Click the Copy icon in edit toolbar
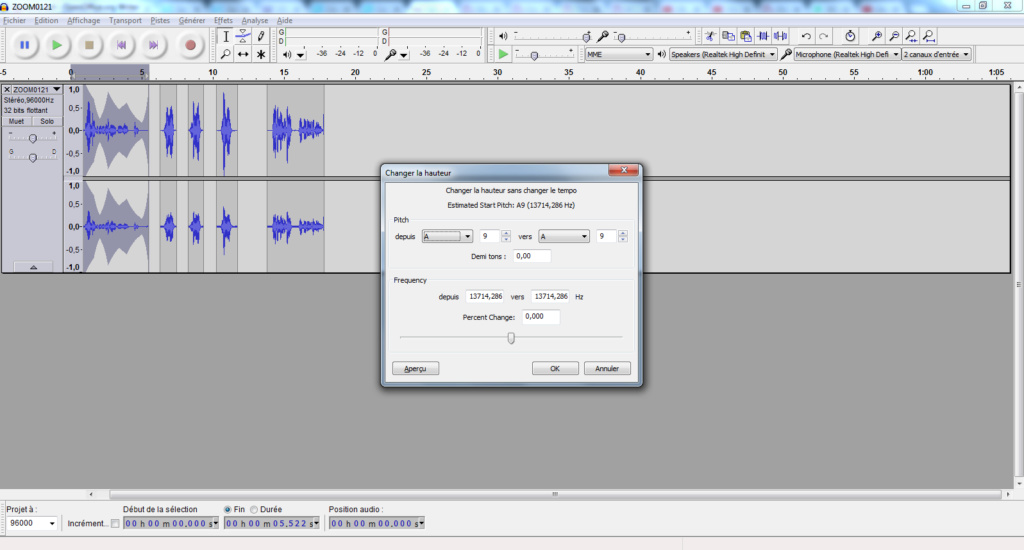The image size is (1024, 550). pyautogui.click(x=728, y=36)
